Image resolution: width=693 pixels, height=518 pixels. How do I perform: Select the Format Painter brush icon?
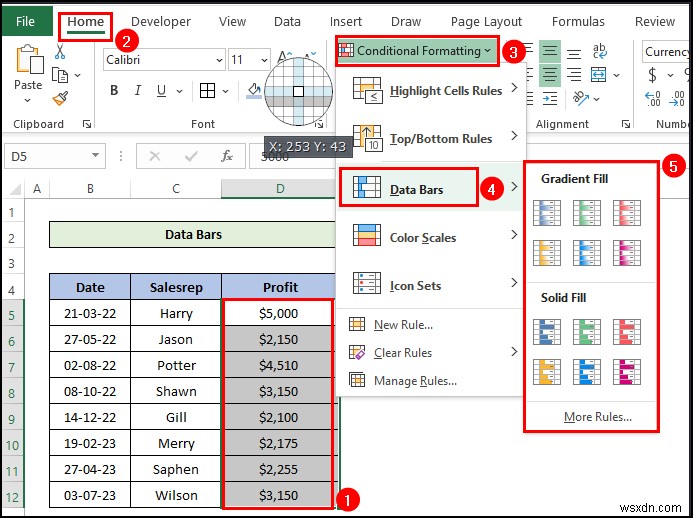point(60,98)
